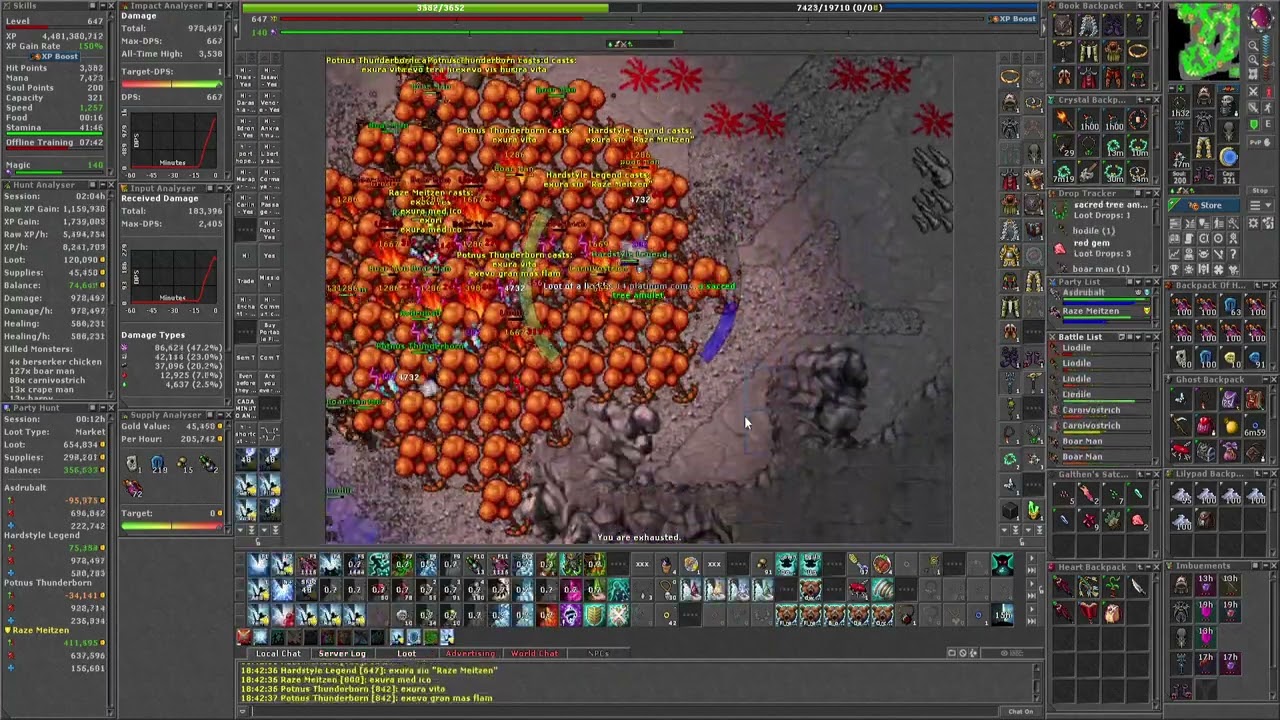Click the minimap compass rose

click(1261, 16)
